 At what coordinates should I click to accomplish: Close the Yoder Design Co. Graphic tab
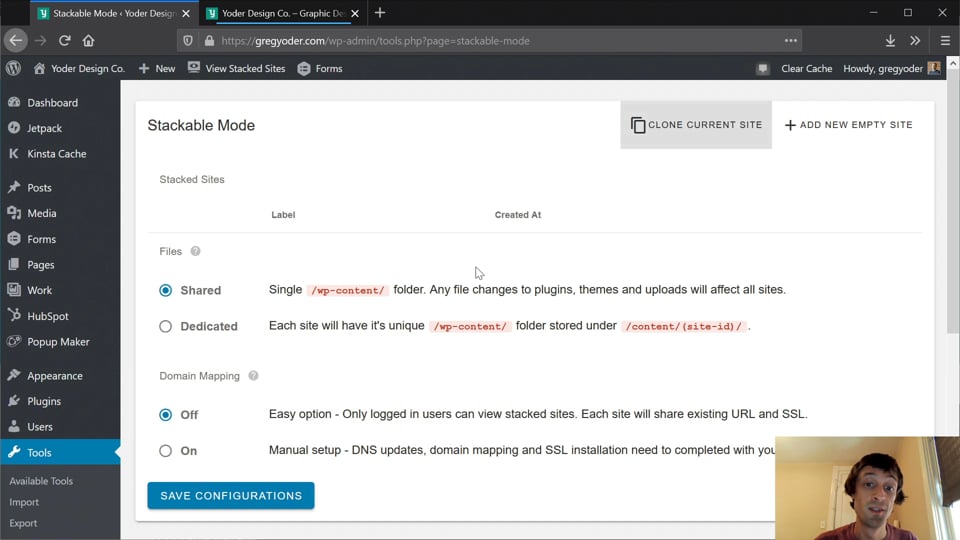355,13
